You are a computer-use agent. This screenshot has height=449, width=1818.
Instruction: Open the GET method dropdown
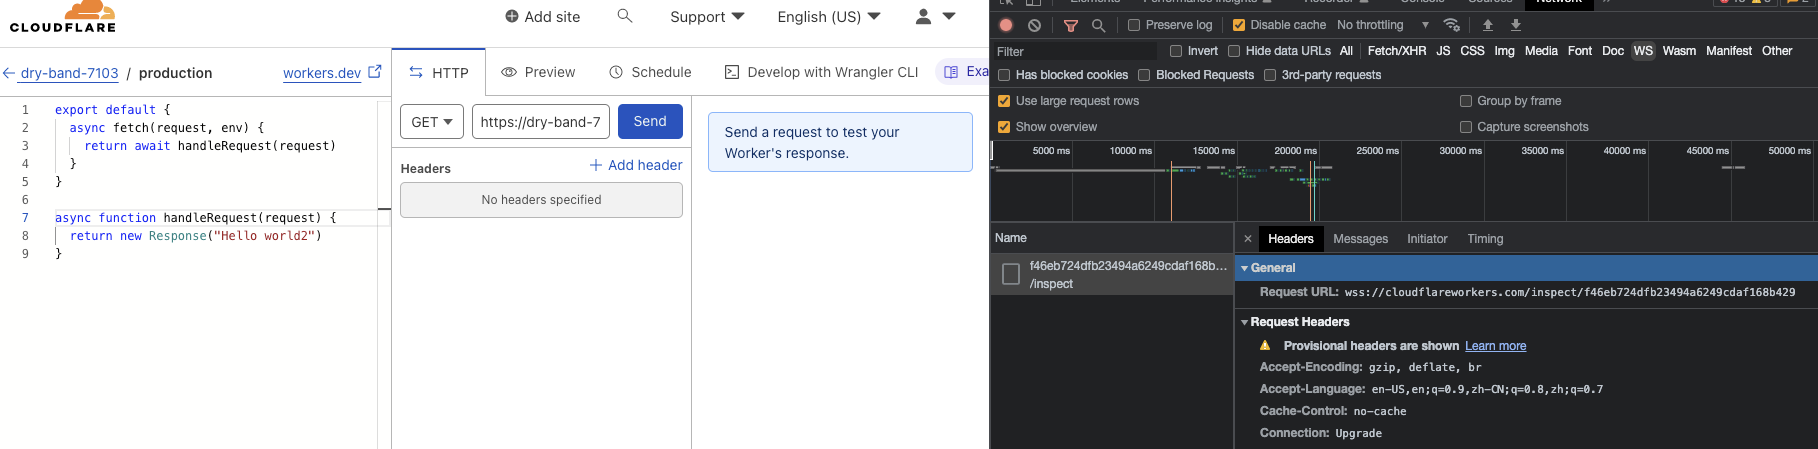(432, 122)
